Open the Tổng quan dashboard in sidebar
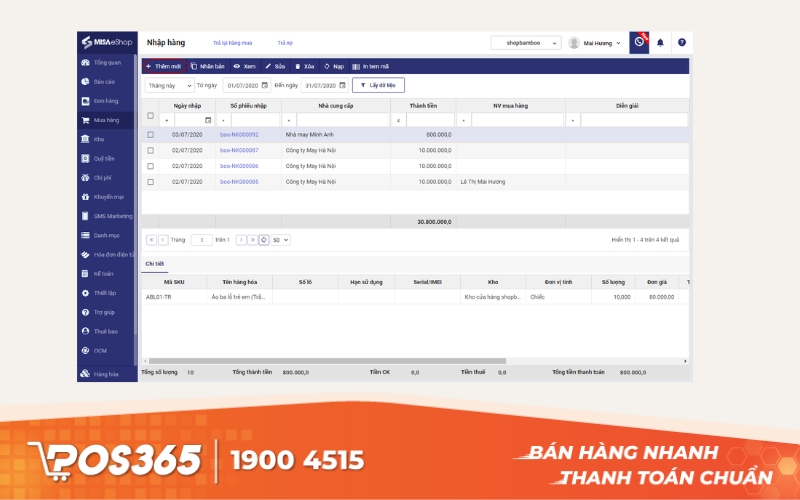Image resolution: width=800 pixels, height=500 pixels. pyautogui.click(x=106, y=62)
